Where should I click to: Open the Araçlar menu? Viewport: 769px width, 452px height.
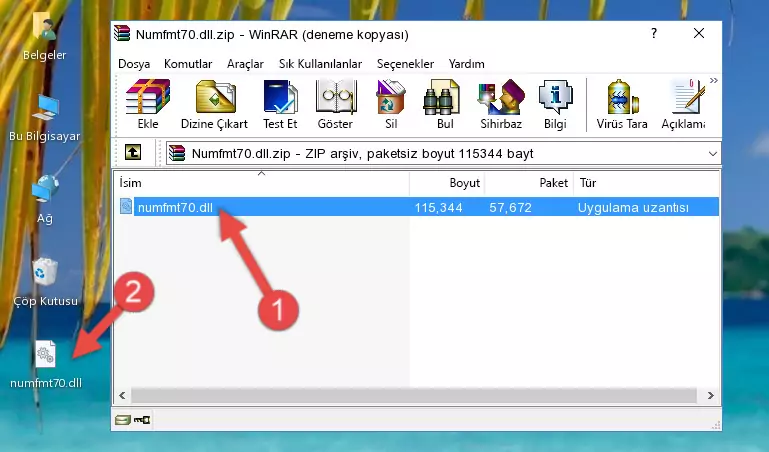245,64
